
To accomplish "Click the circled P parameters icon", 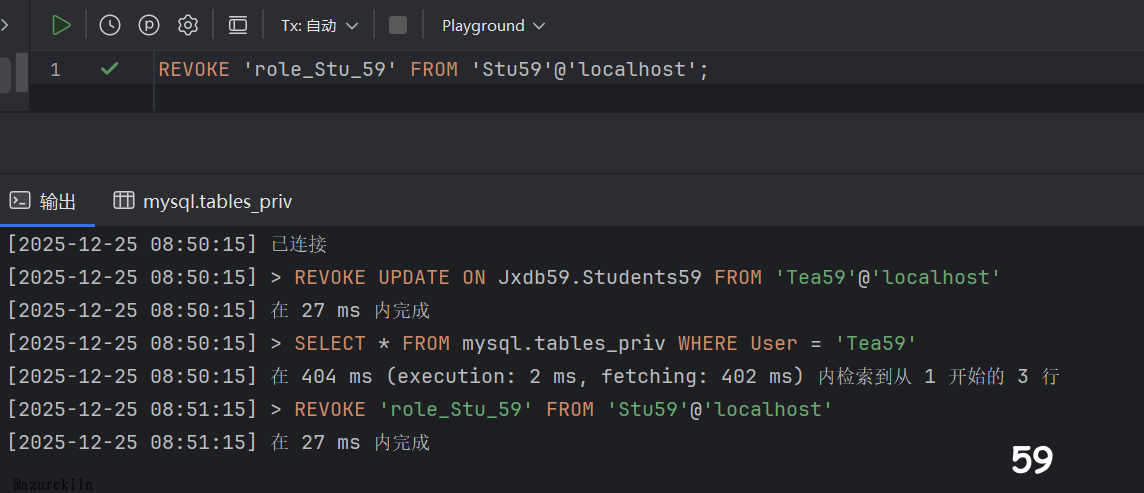I will point(149,25).
